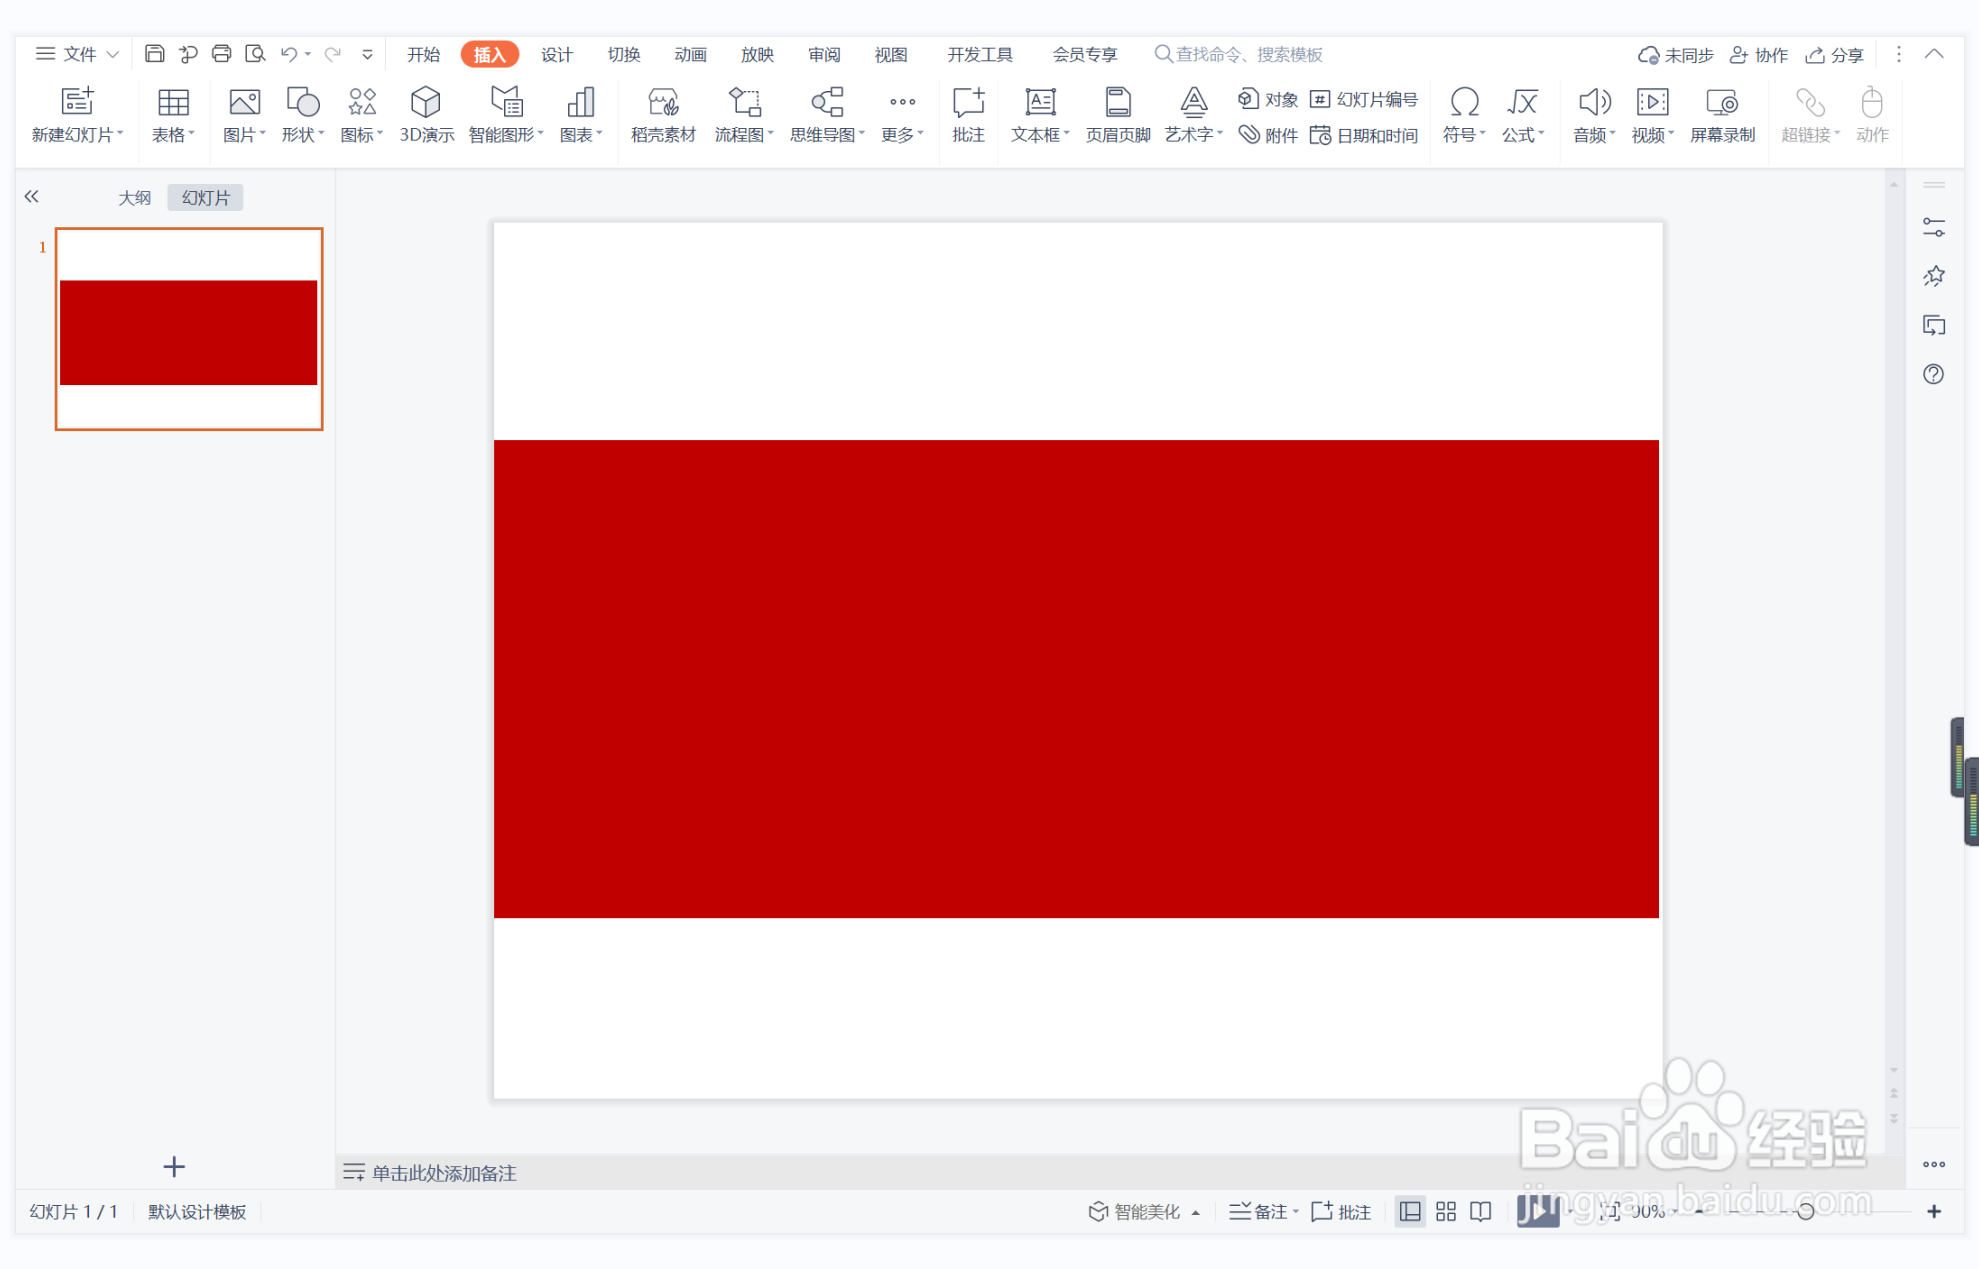Switch to the 视图 tab
The width and height of the screenshot is (1979, 1269).
tap(891, 54)
